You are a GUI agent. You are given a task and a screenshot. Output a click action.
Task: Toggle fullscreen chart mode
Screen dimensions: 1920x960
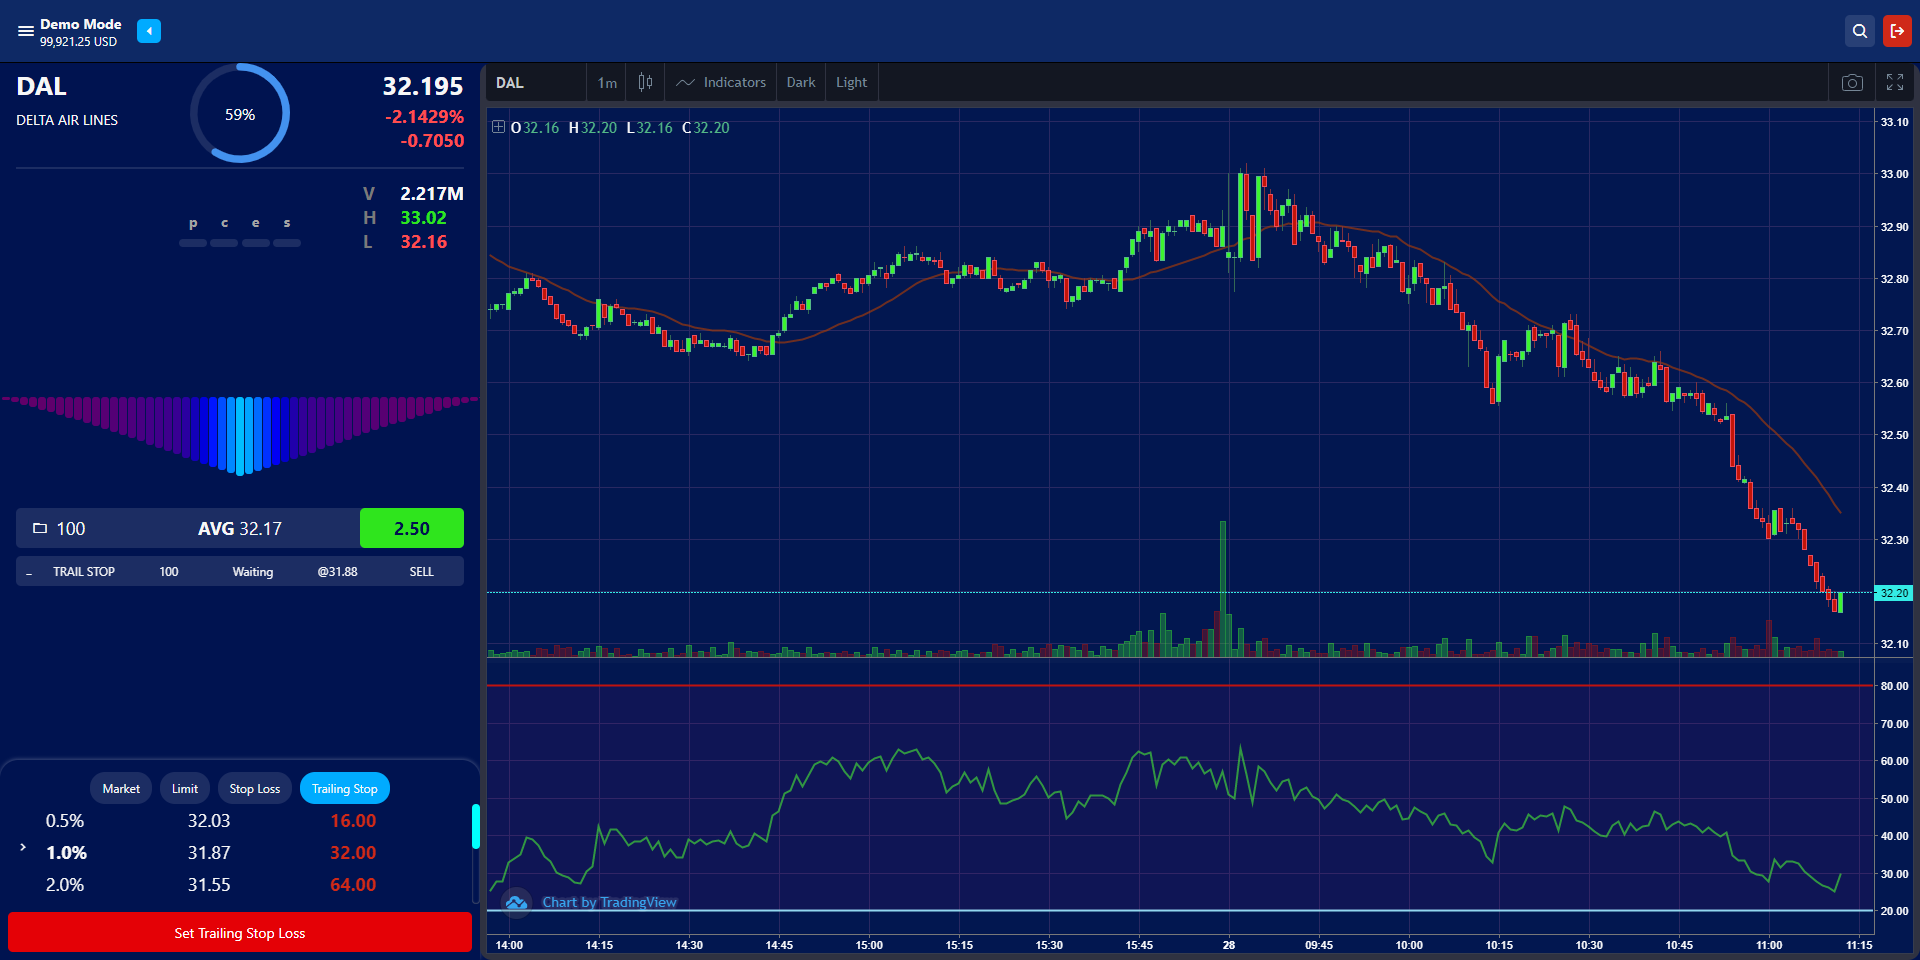point(1895,83)
